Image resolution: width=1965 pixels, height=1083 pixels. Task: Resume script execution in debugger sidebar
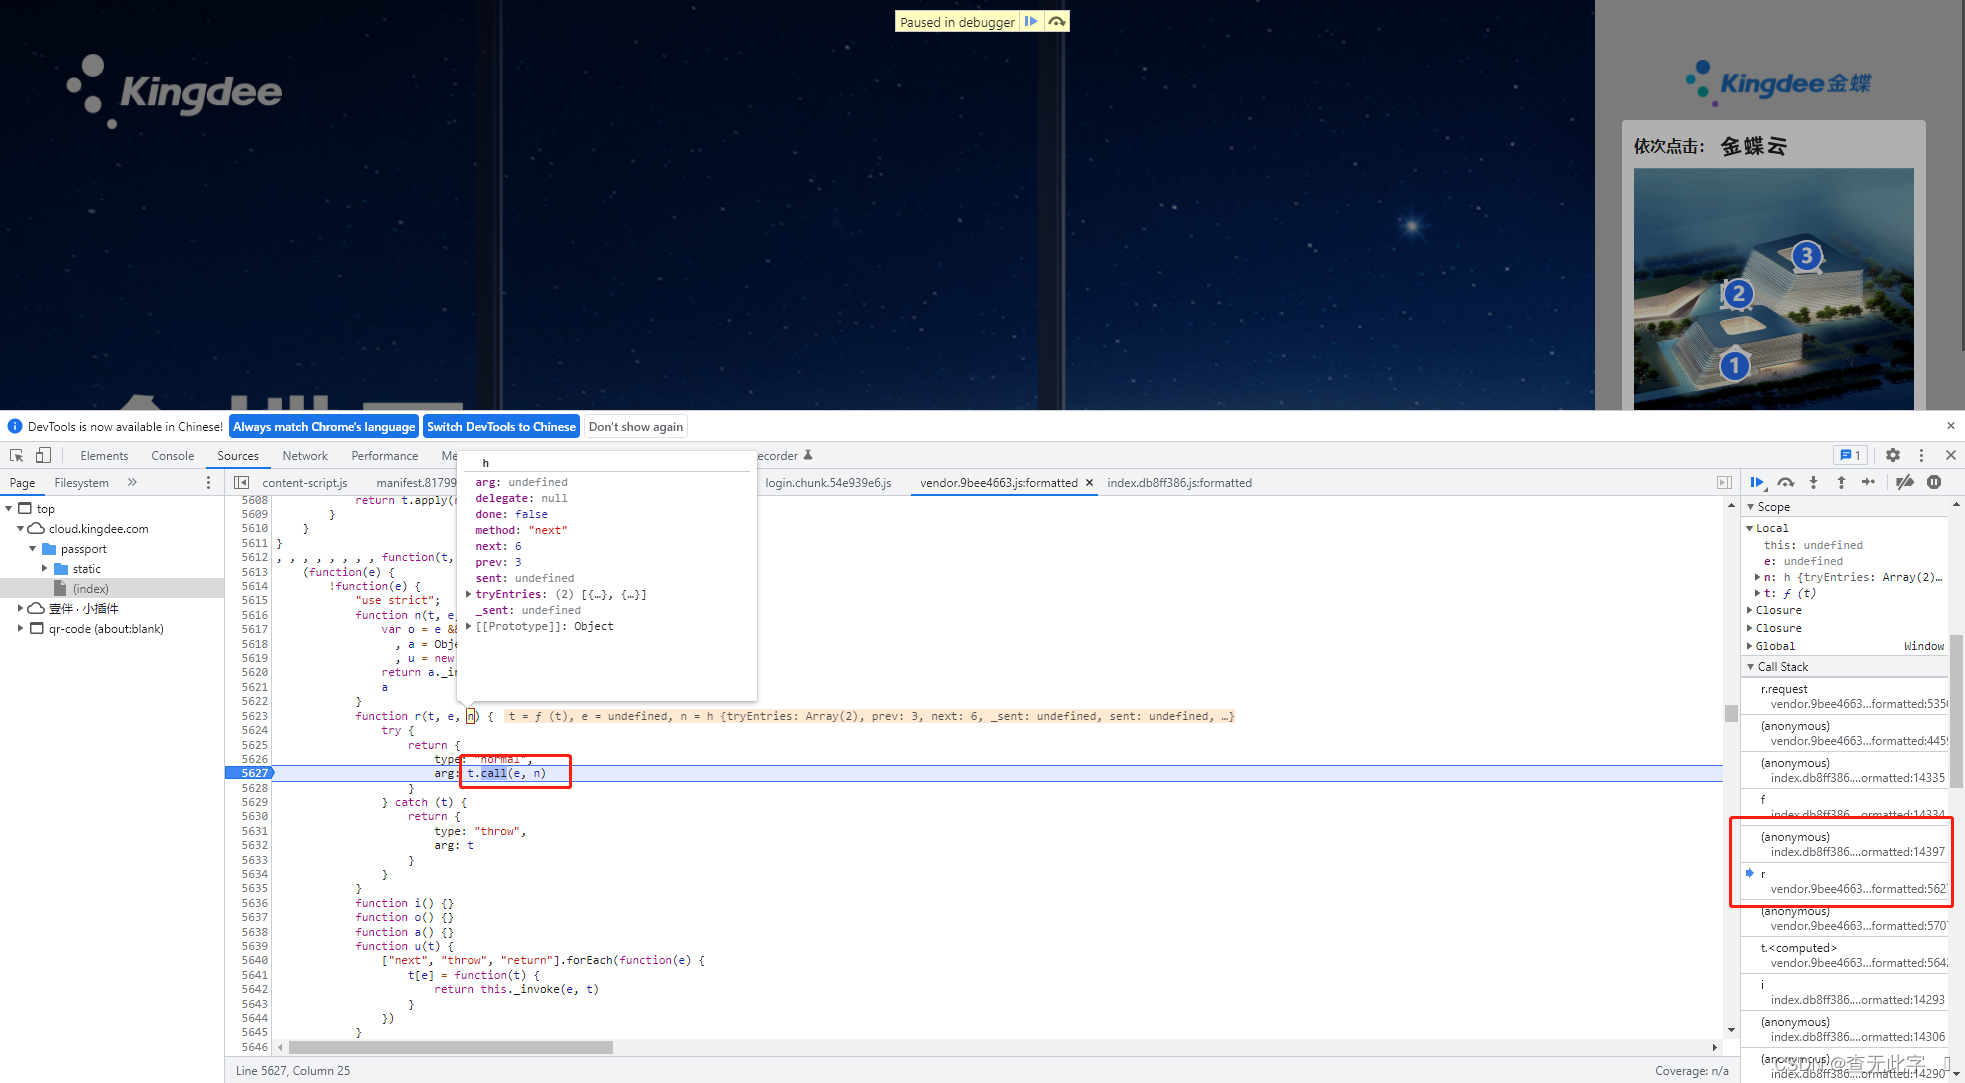pyautogui.click(x=1757, y=482)
